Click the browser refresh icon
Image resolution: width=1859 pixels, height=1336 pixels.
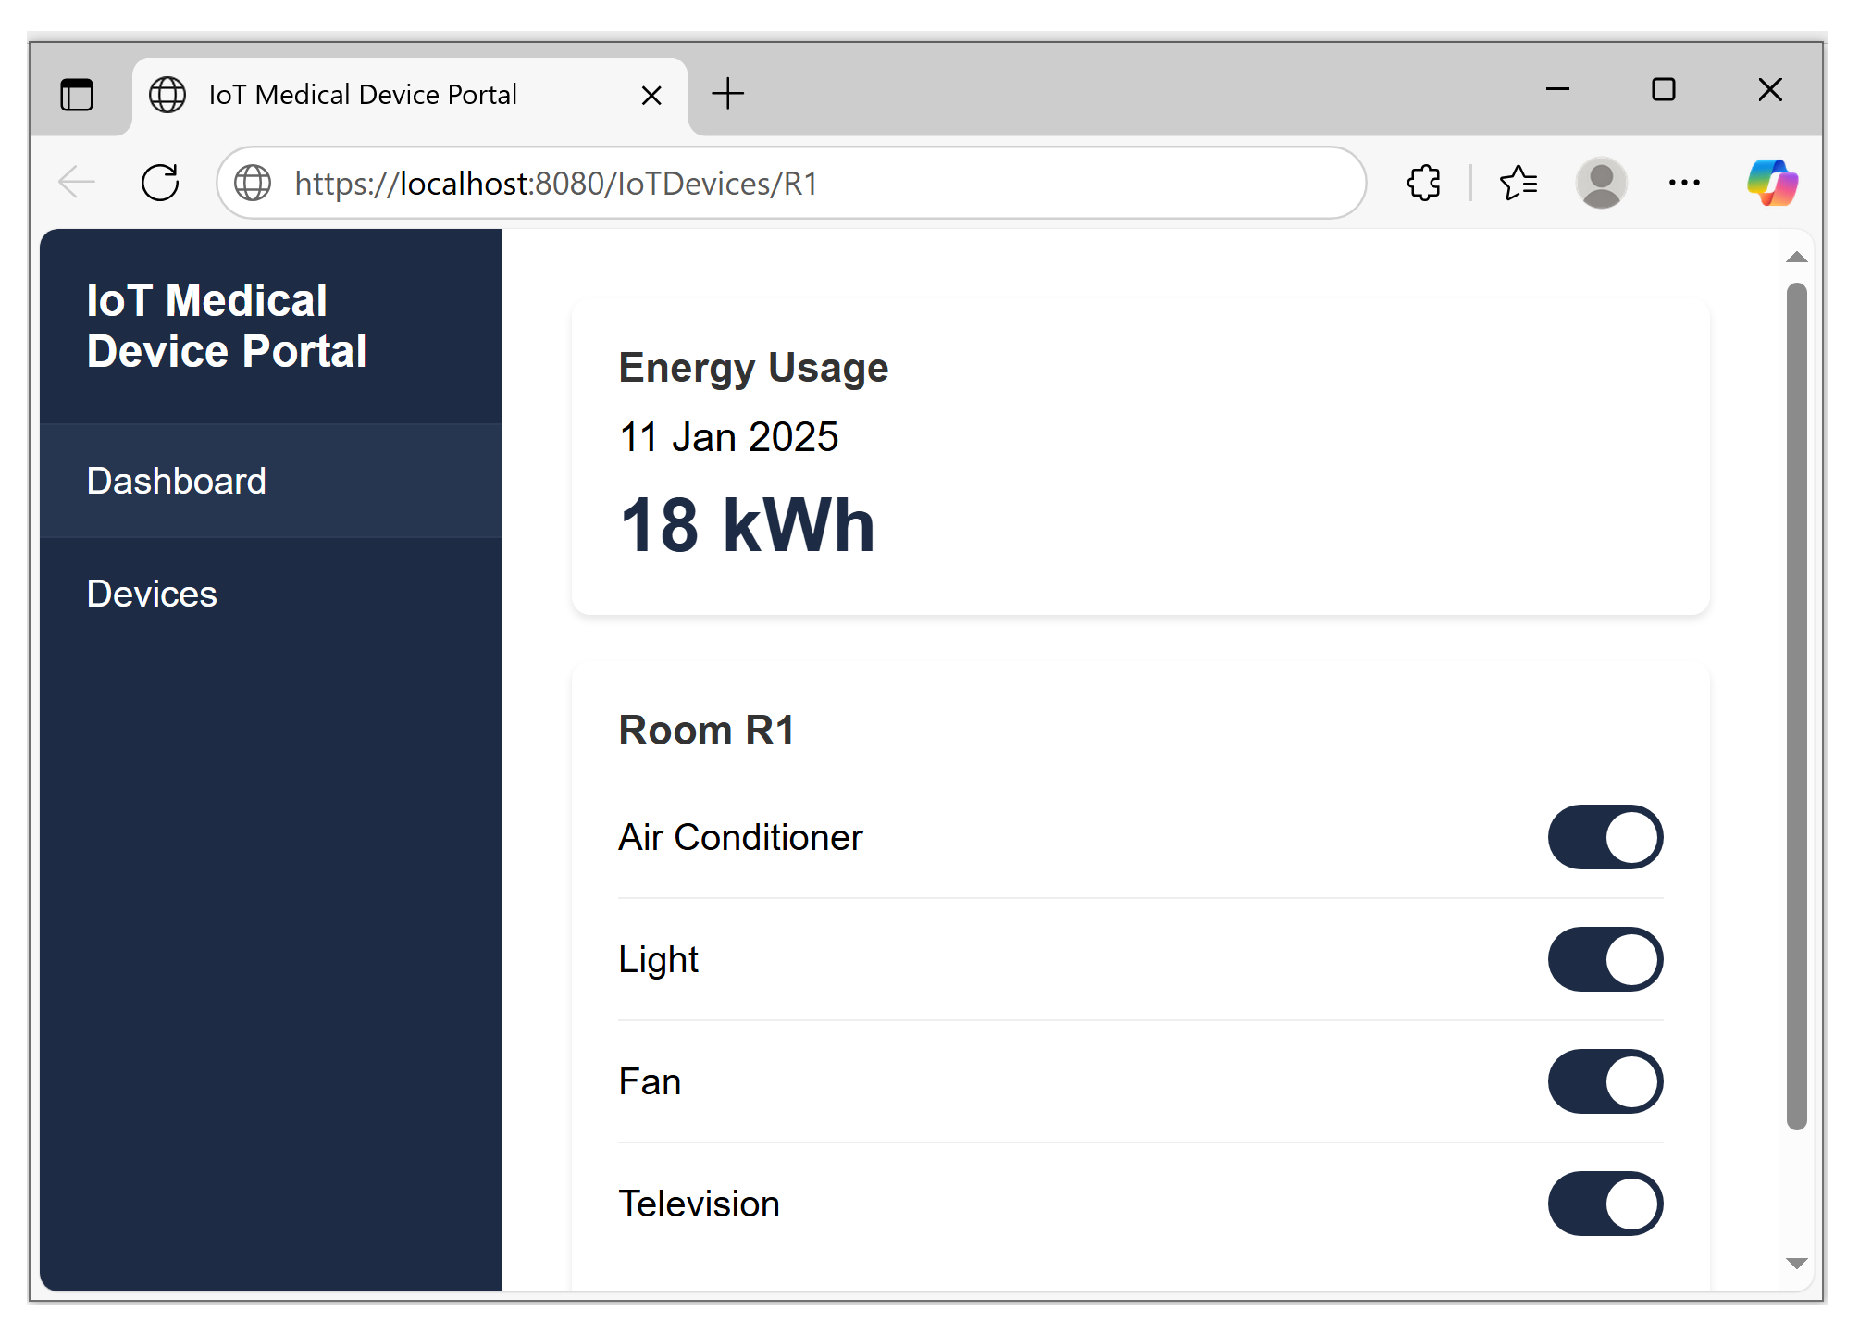pyautogui.click(x=160, y=183)
